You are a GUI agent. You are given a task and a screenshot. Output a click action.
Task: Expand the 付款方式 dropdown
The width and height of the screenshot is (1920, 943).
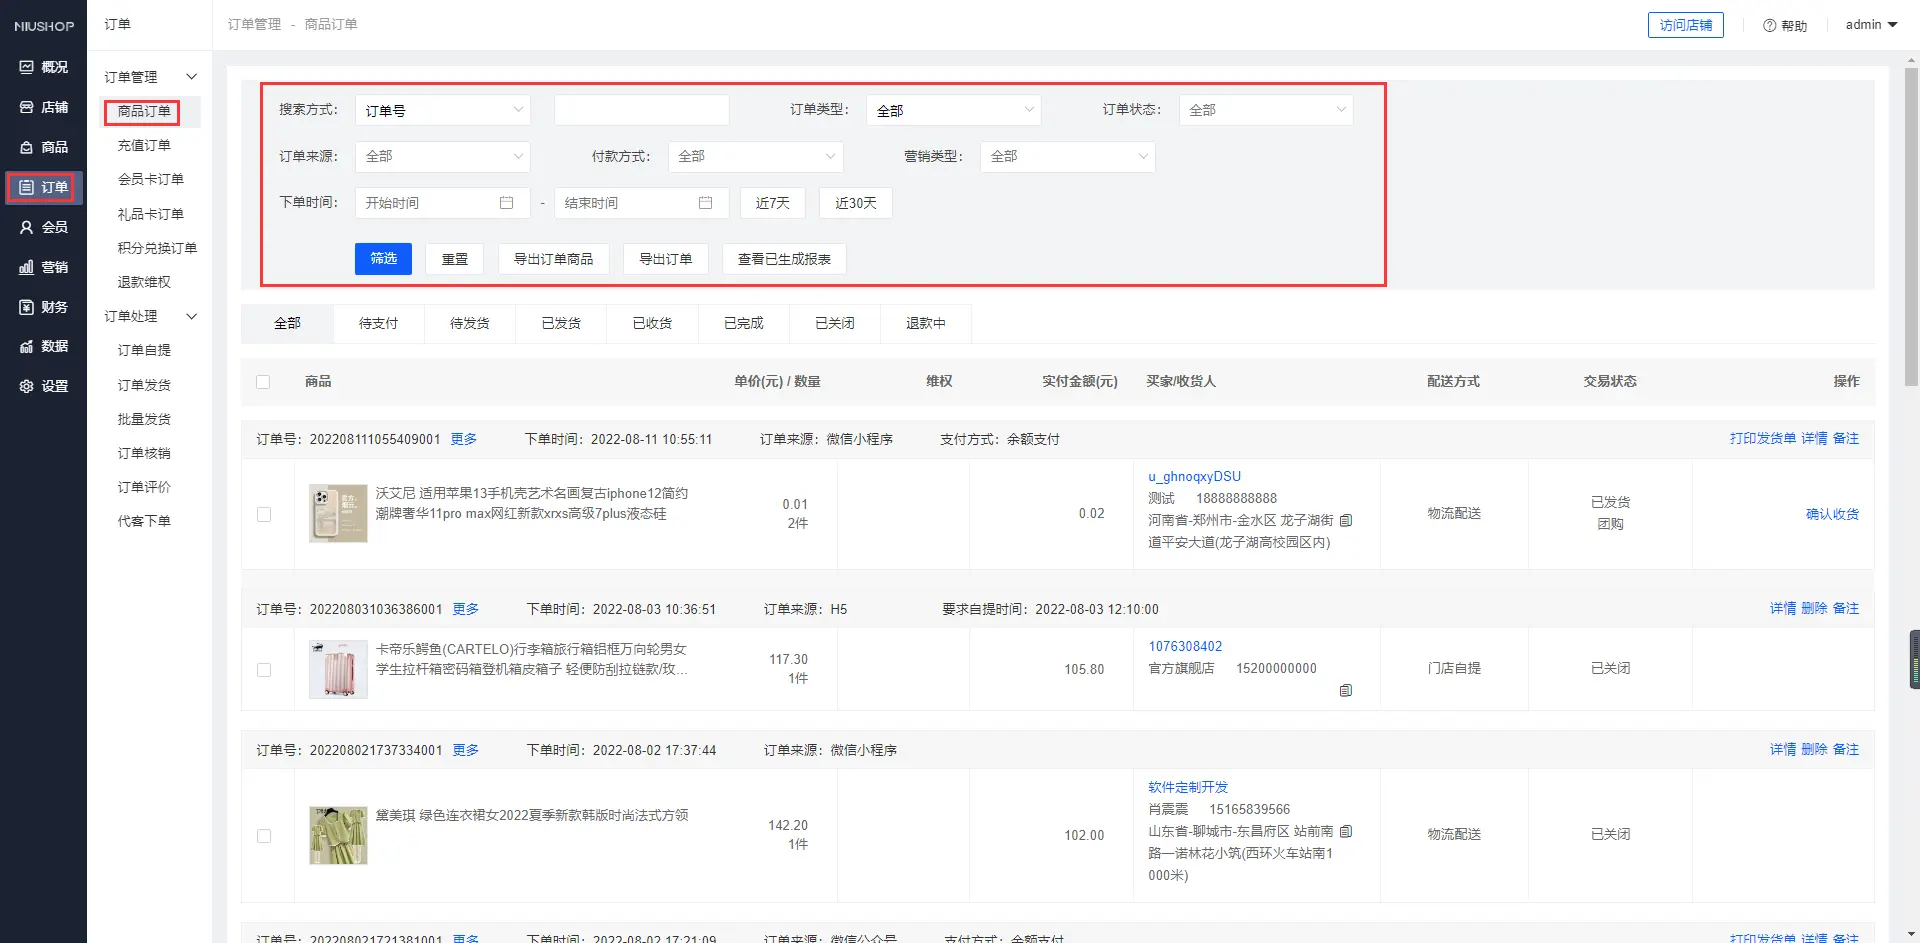(755, 156)
